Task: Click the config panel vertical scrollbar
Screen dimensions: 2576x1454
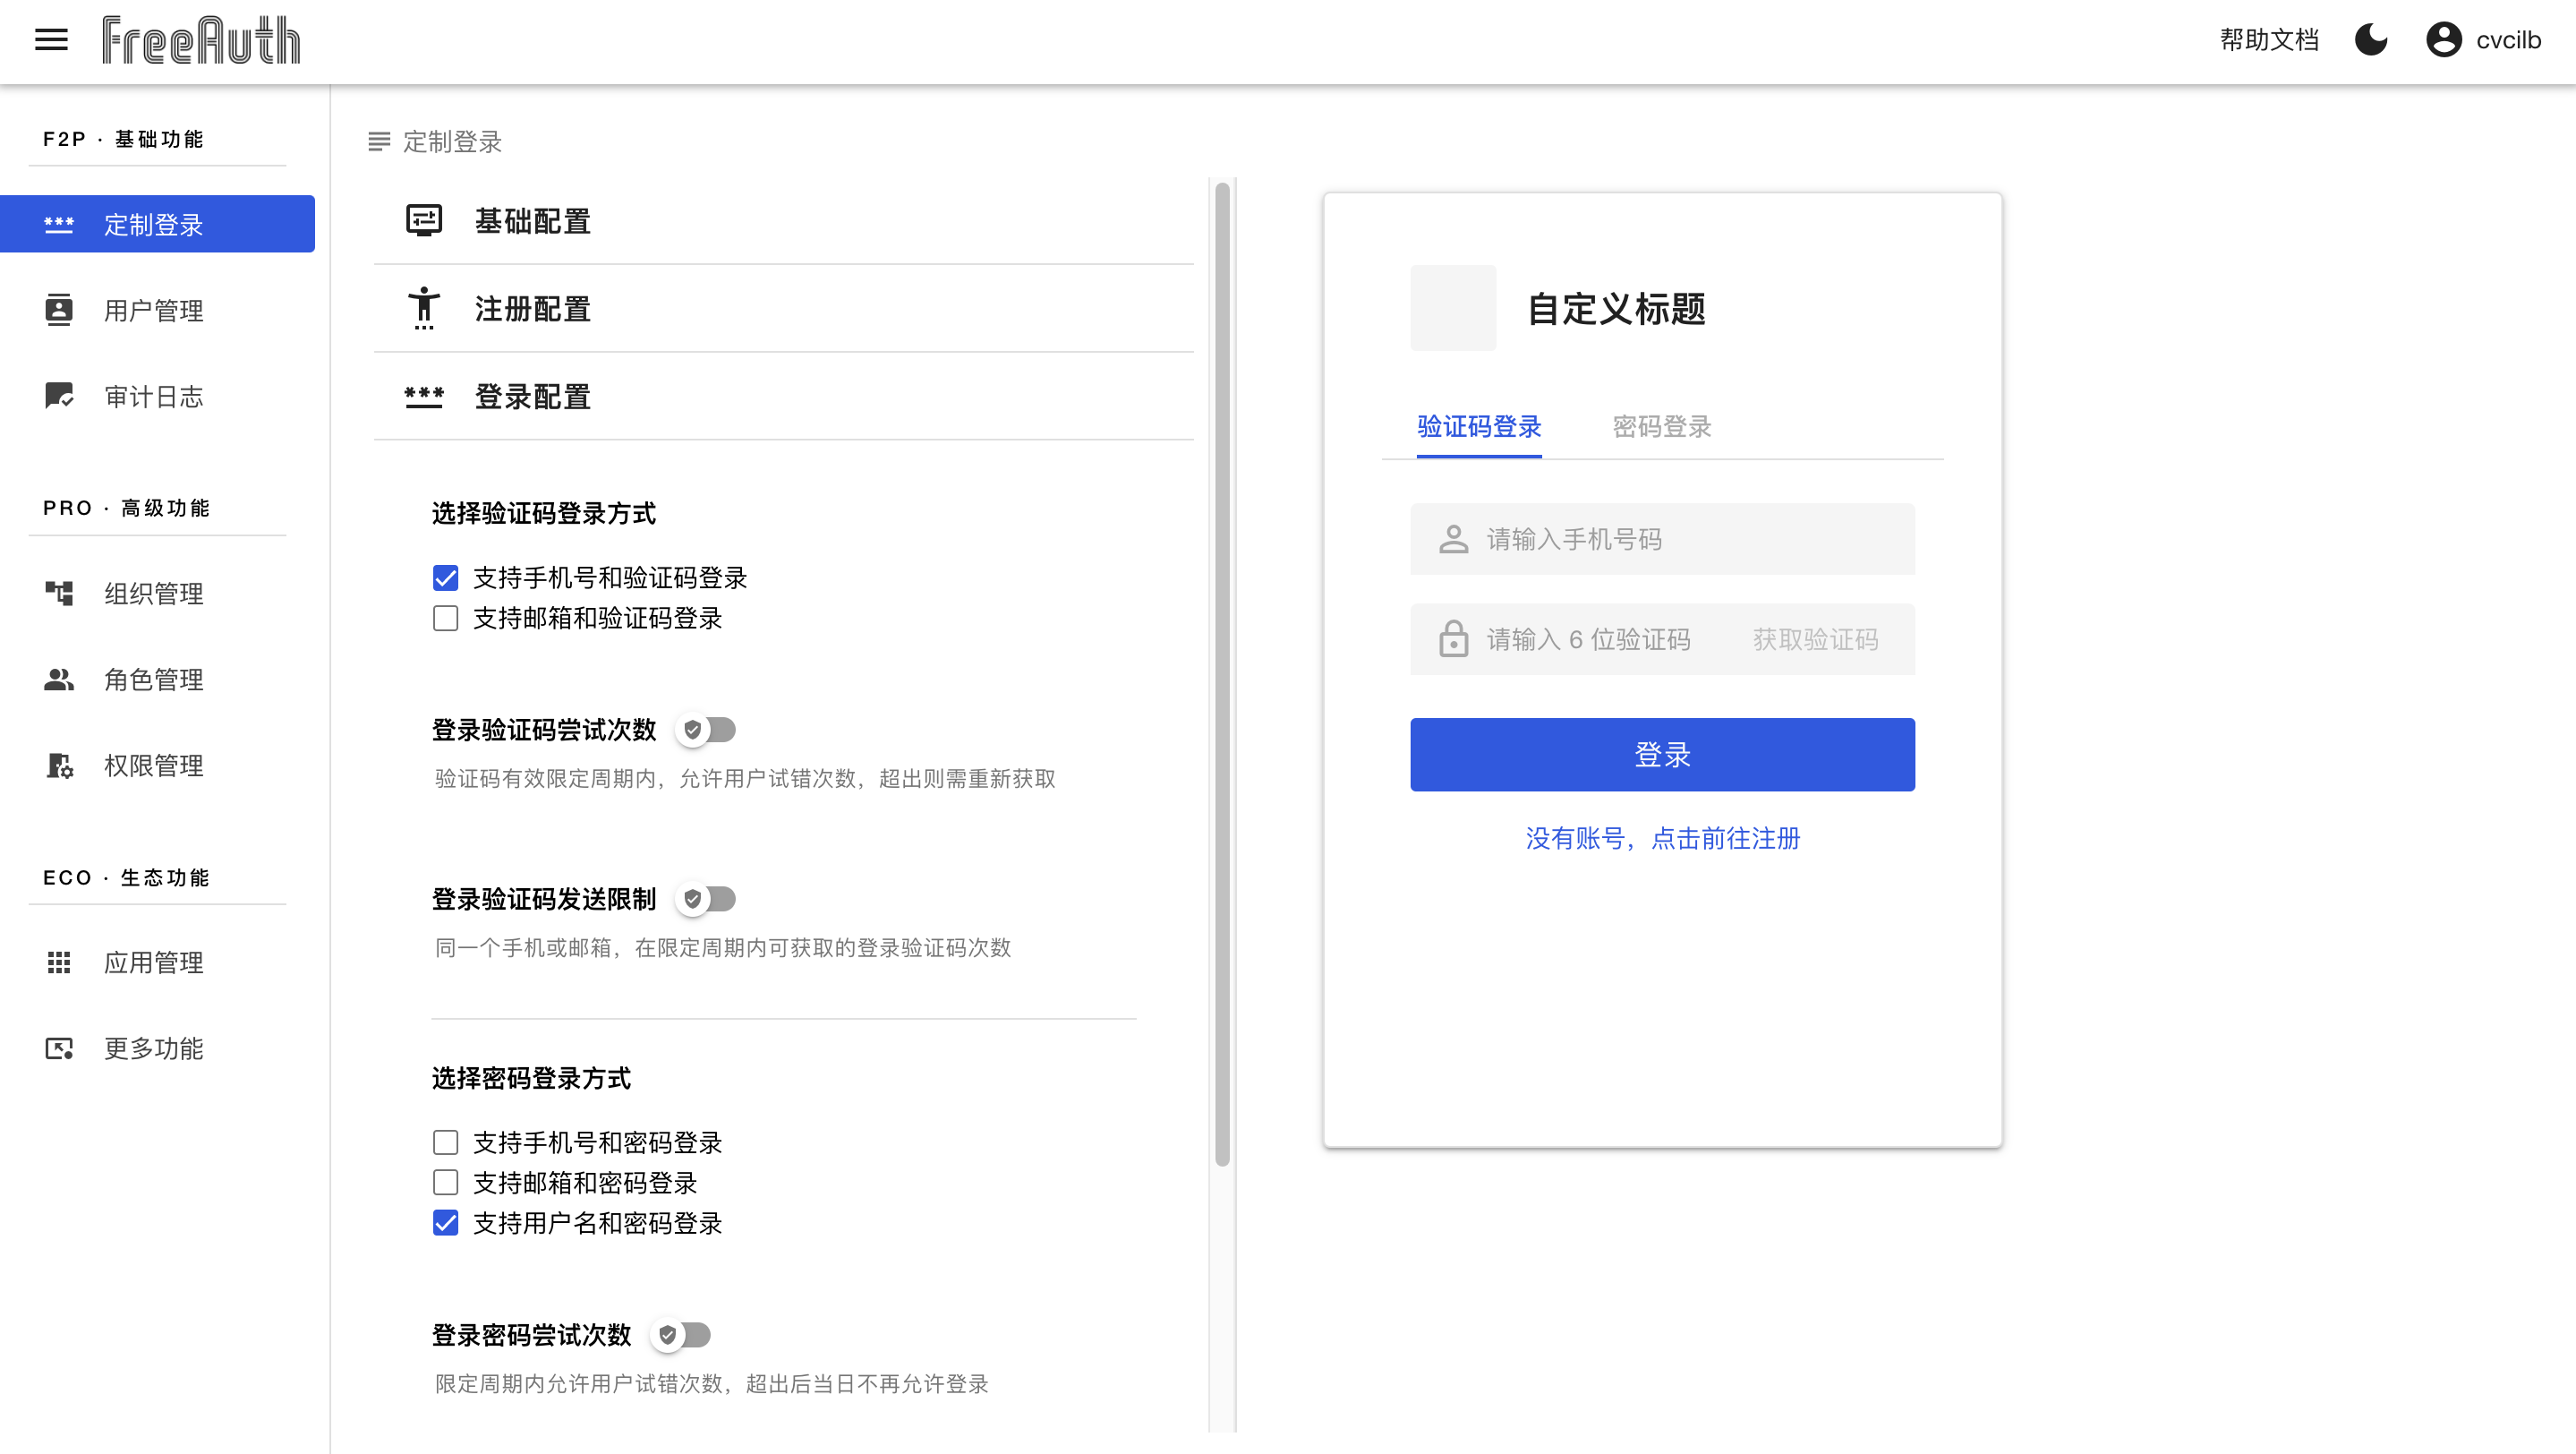Action: [x=1222, y=674]
